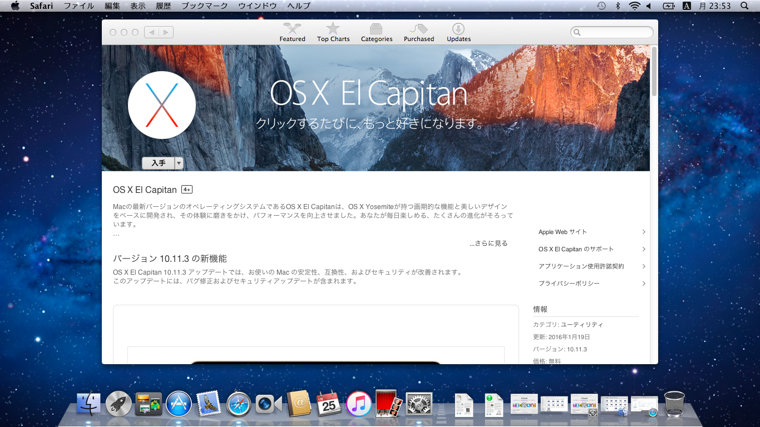Click chevron next to Apple Web サイト

click(644, 232)
